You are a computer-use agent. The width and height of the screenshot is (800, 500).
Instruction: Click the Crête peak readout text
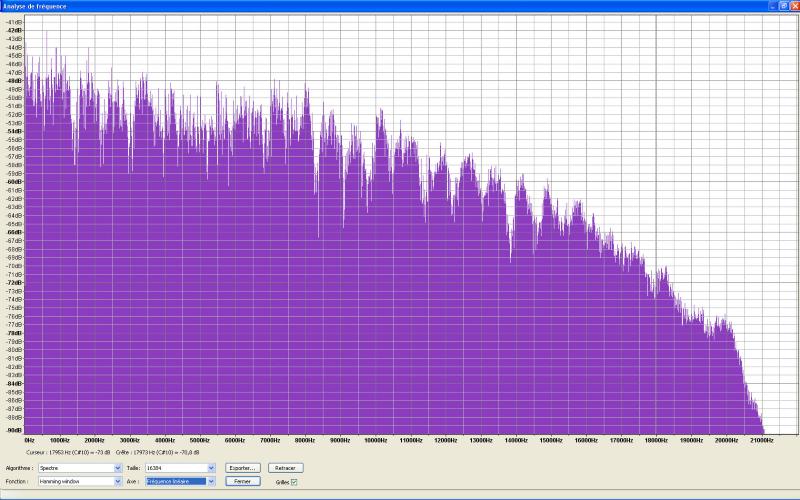[x=157, y=453]
